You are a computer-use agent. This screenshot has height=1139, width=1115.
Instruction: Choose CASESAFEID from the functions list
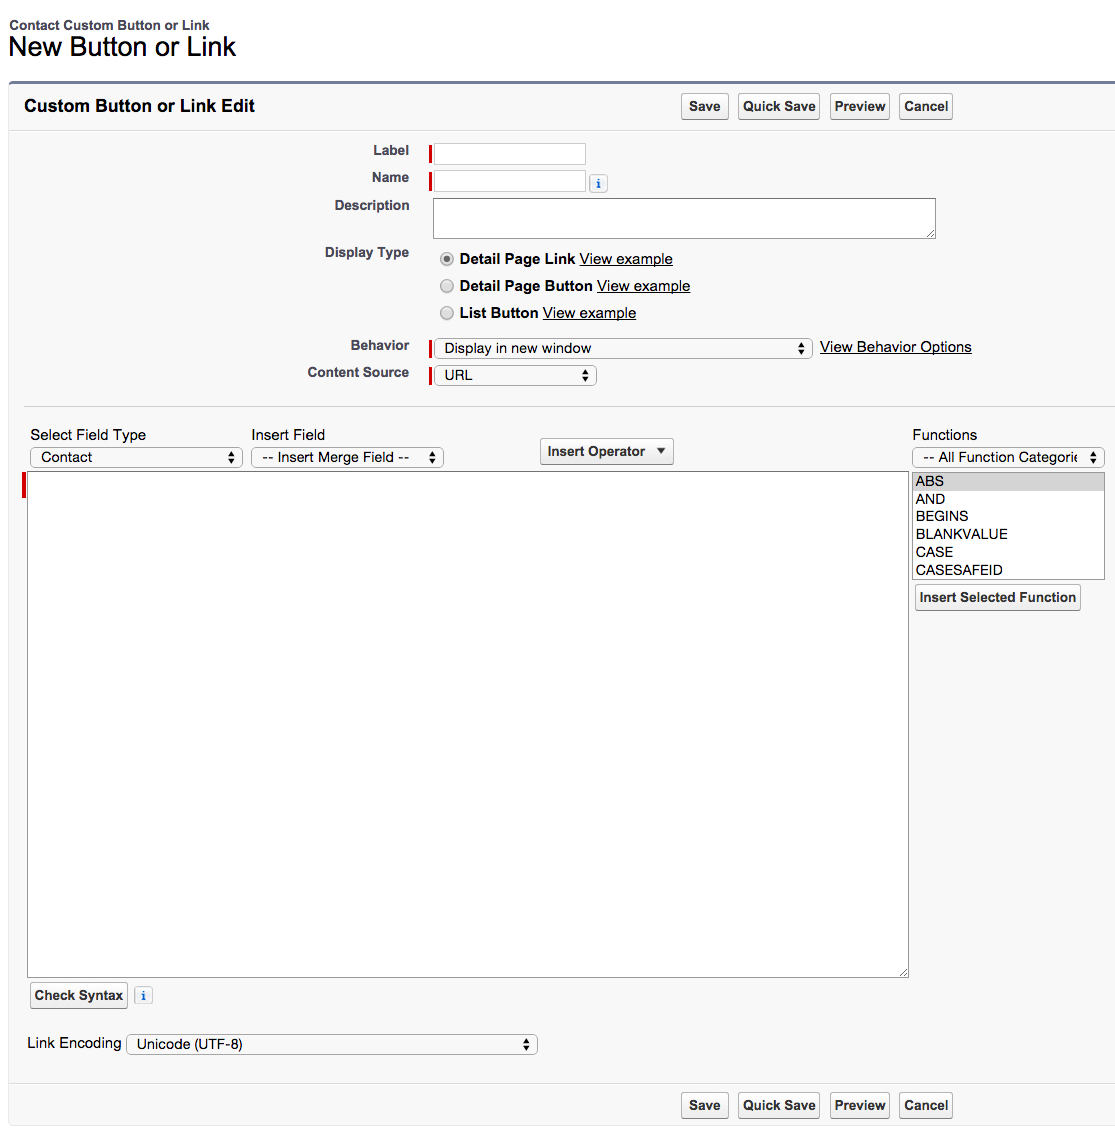click(x=958, y=570)
